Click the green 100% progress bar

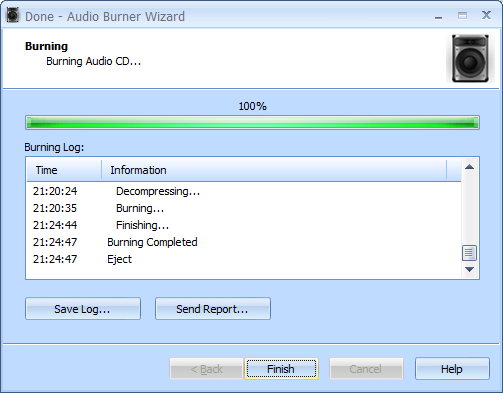click(x=252, y=122)
